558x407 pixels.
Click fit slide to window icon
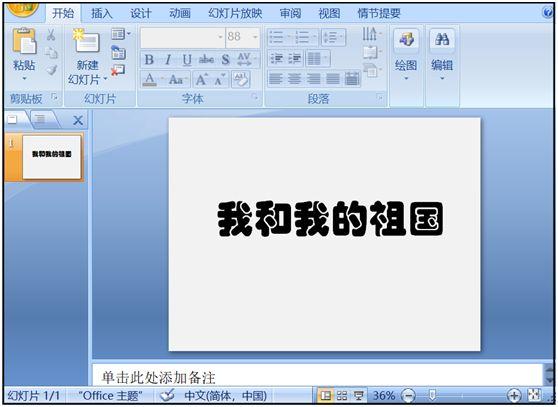coord(534,395)
